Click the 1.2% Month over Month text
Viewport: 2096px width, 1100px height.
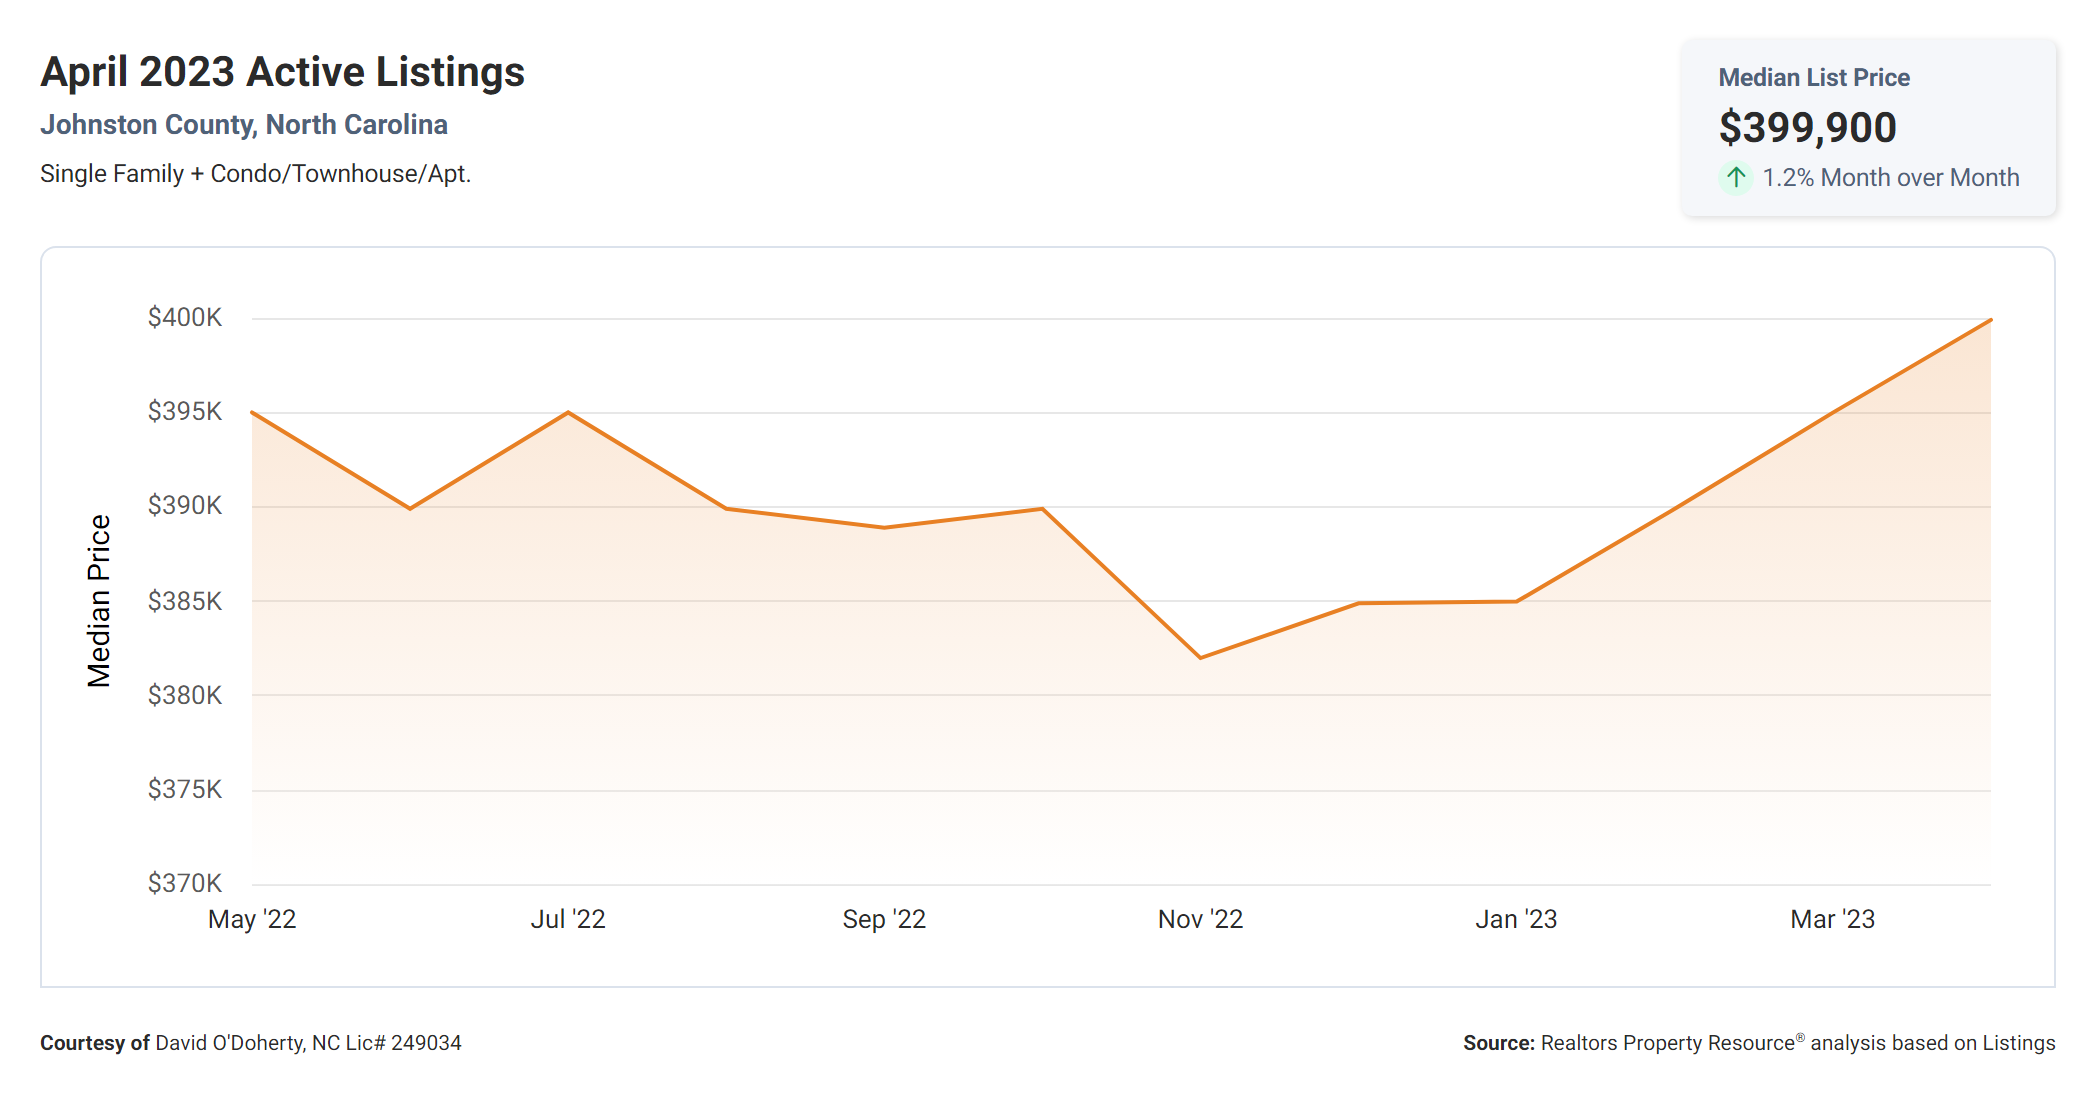coord(1890,178)
